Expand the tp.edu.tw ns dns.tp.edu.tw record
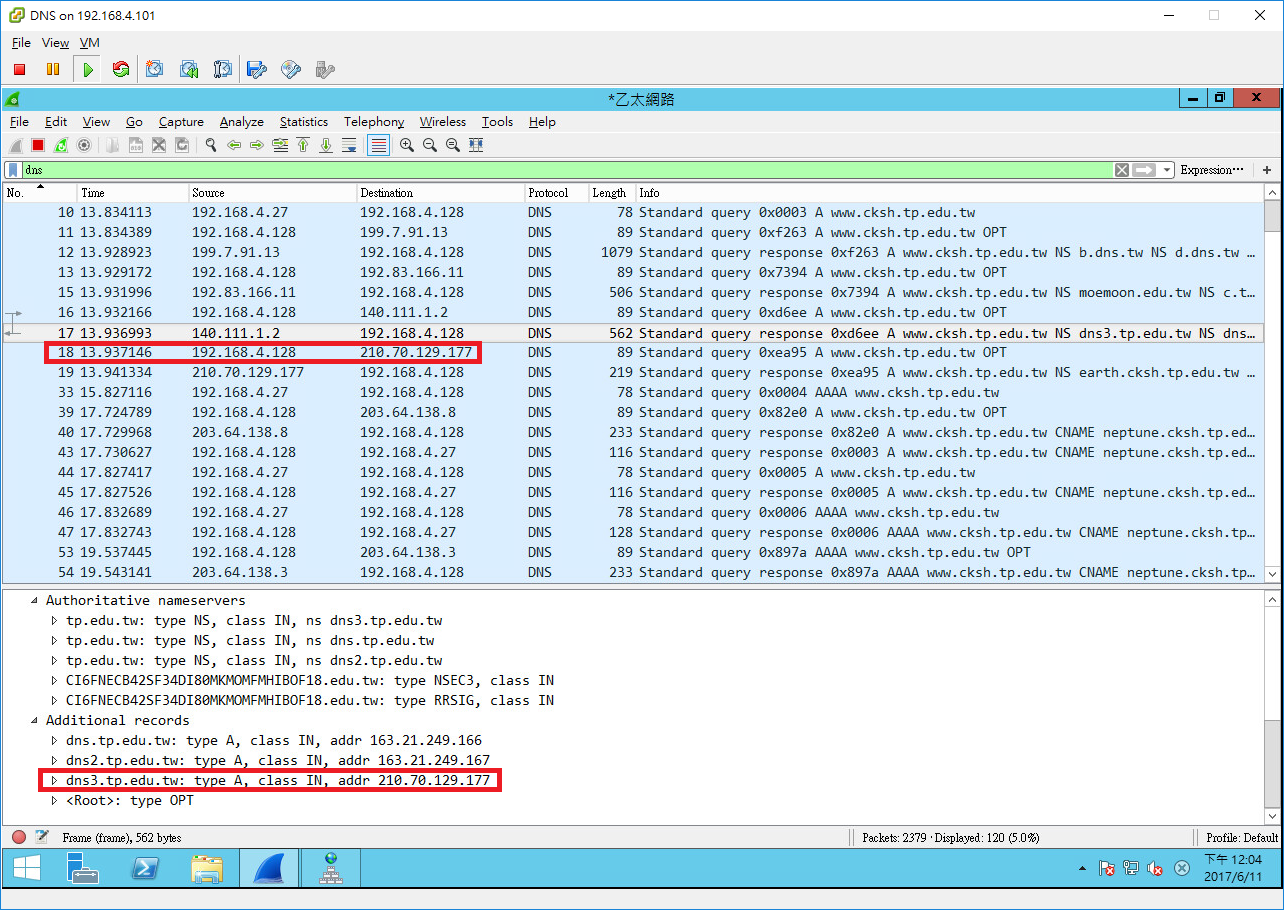 55,640
